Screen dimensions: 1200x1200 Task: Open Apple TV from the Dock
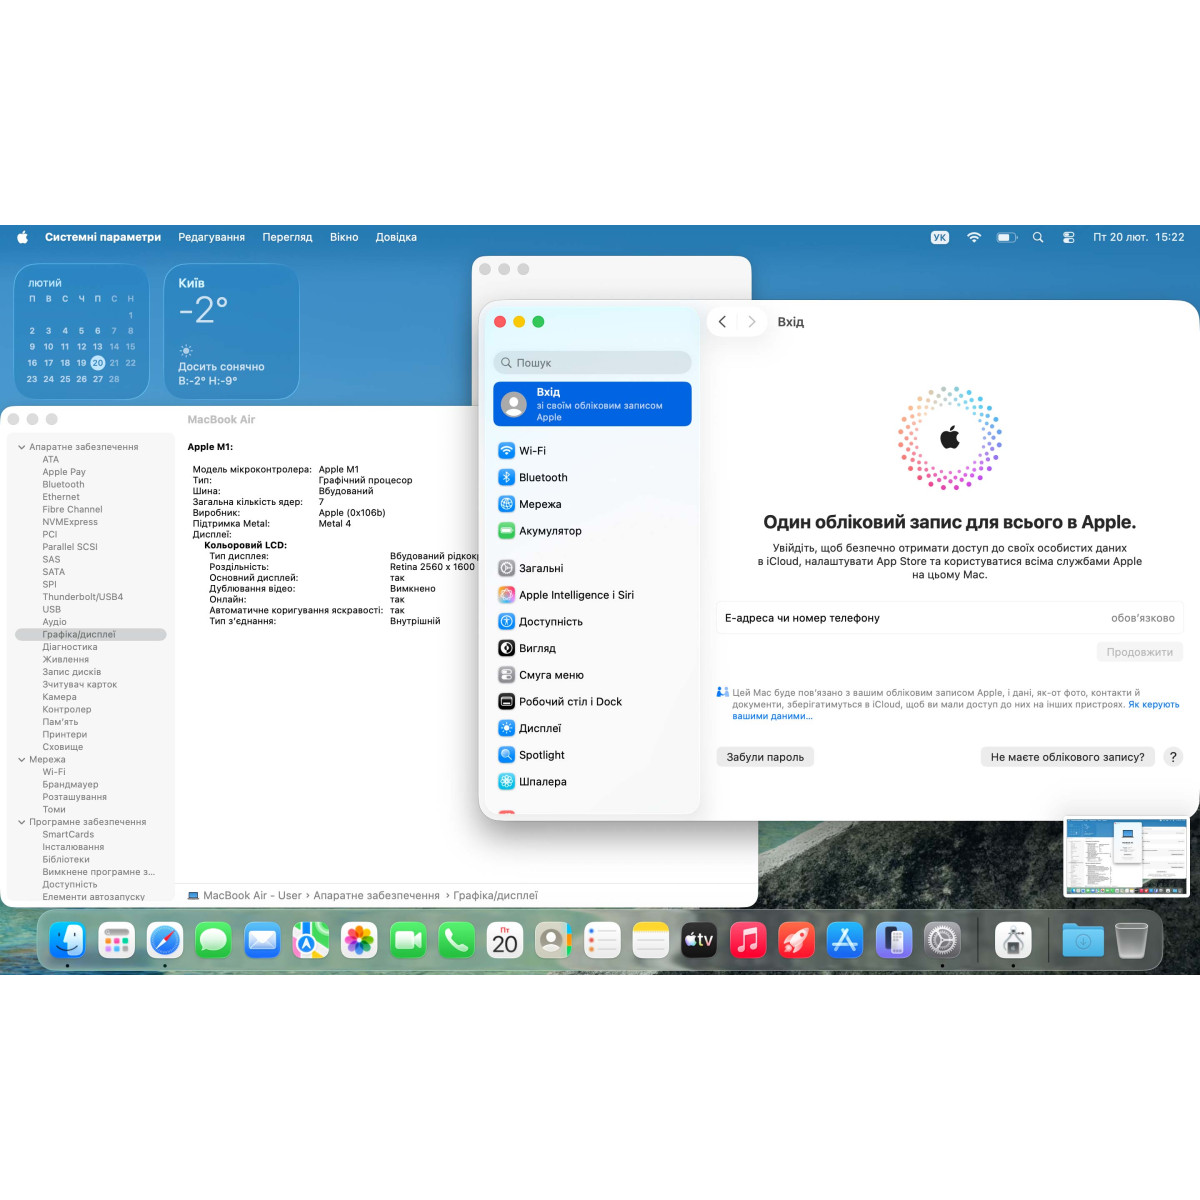tap(699, 940)
